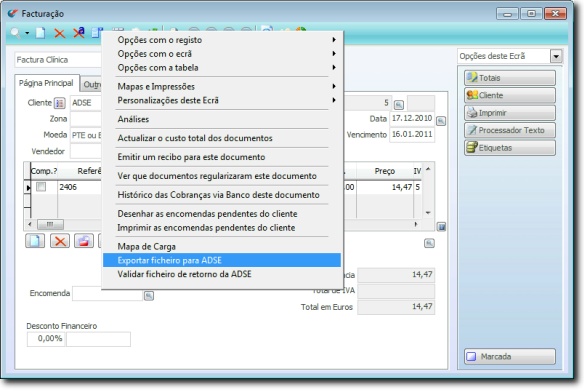This screenshot has width=584, height=391.
Task: Click the Encomenda lookup icon
Action: pyautogui.click(x=149, y=296)
